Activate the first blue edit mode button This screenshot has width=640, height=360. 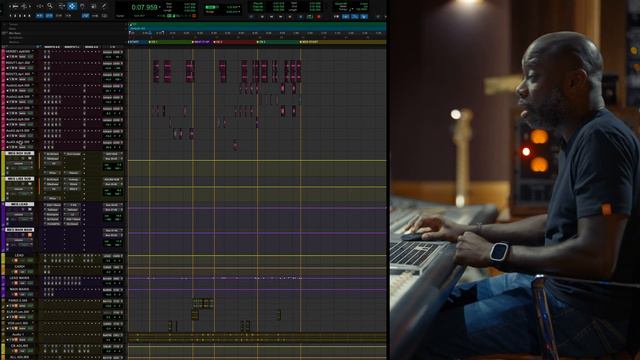[39, 16]
